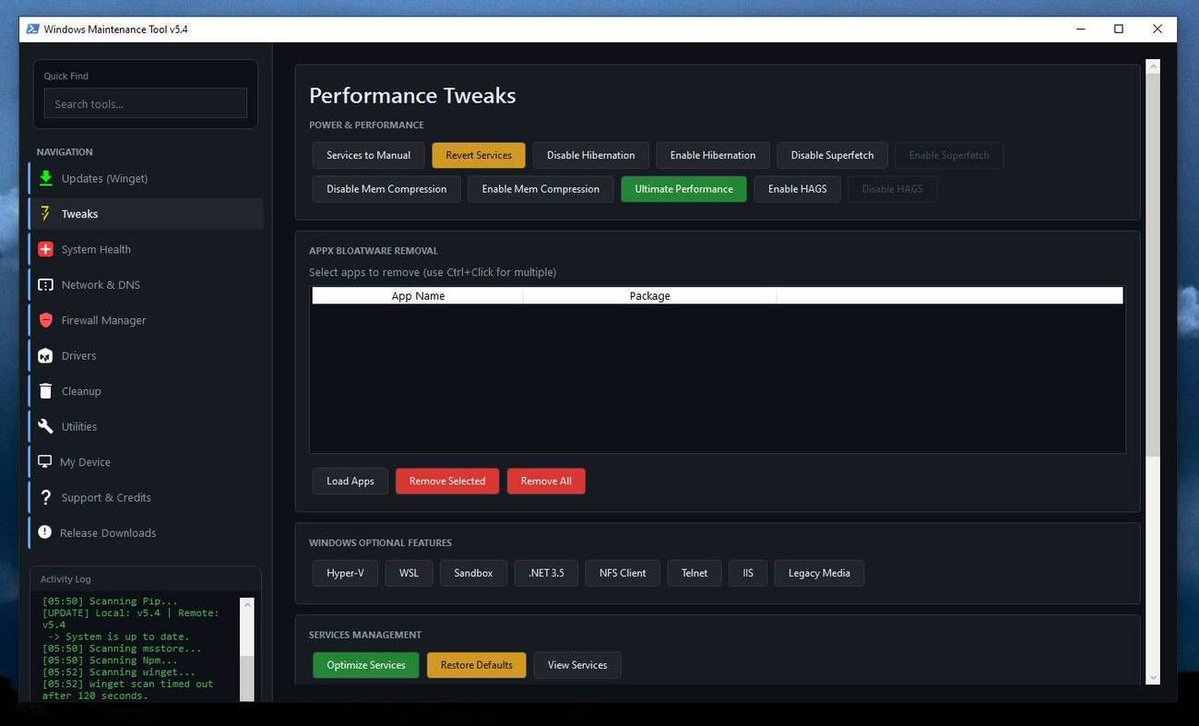Screen dimensions: 1199x726
Task: Click the main panel scrollbar down arrow
Action: point(1153,678)
